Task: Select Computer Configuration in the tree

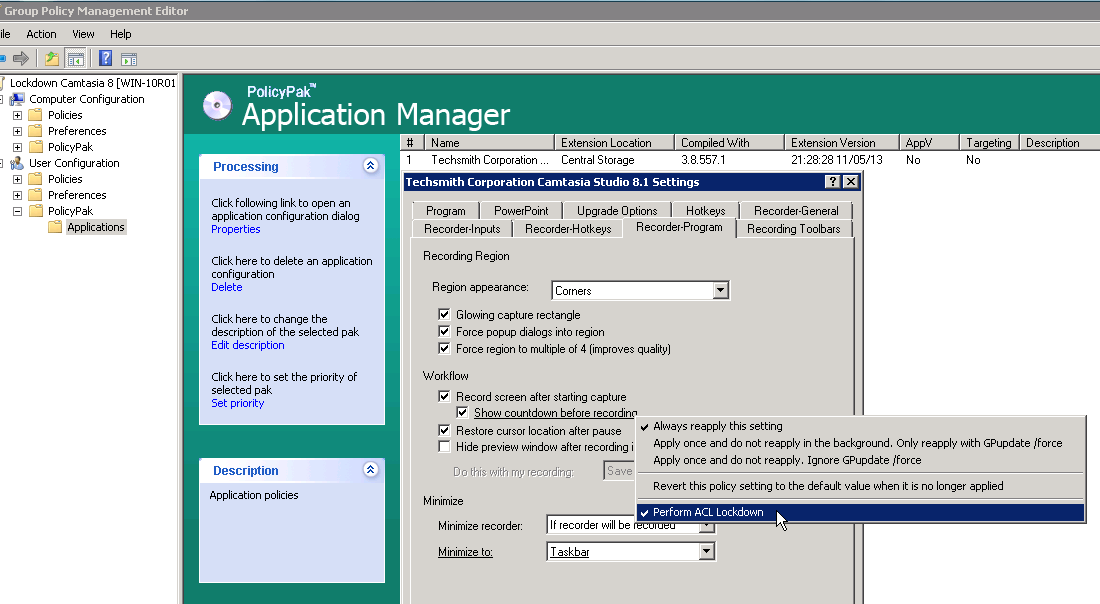Action: (x=87, y=99)
